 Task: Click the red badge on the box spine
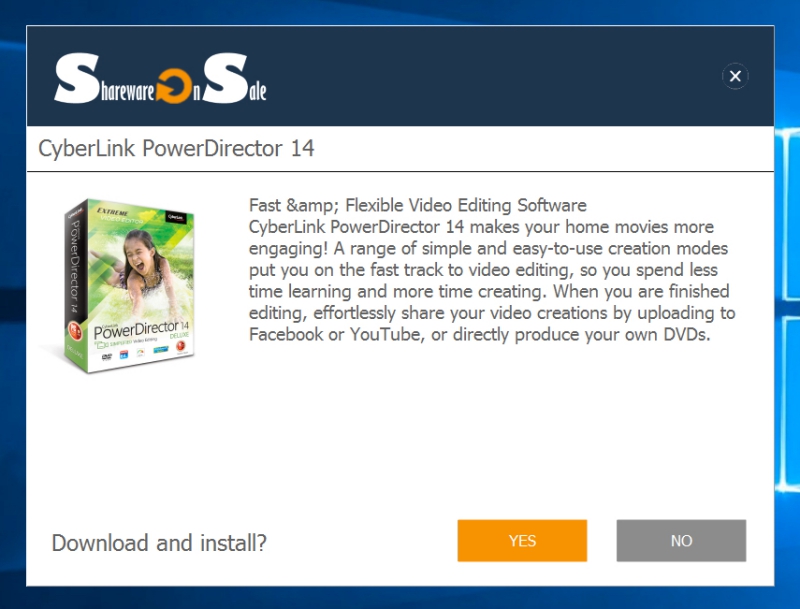75,331
